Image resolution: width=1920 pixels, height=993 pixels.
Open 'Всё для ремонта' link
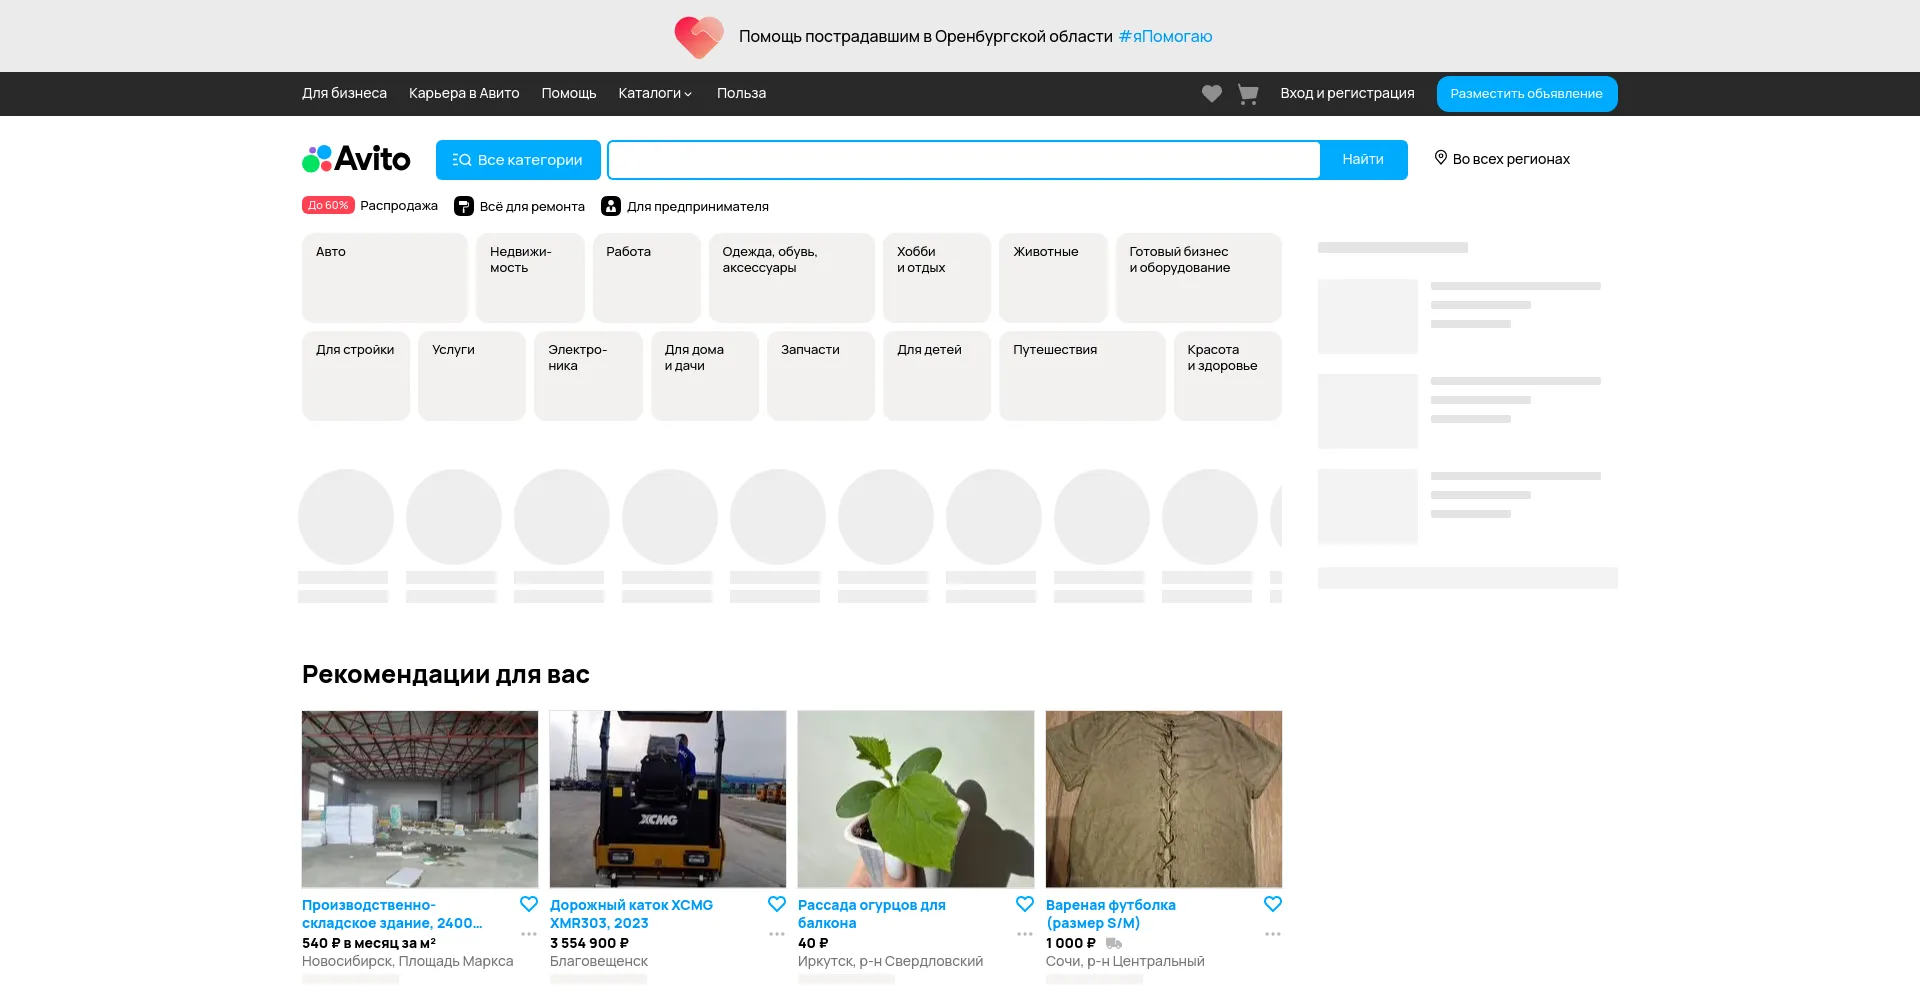(x=532, y=206)
